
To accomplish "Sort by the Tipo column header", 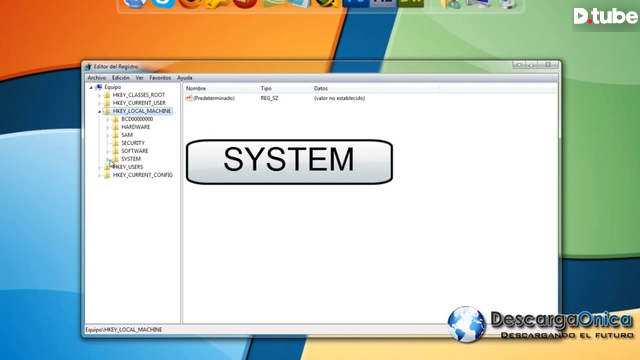I will (284, 88).
